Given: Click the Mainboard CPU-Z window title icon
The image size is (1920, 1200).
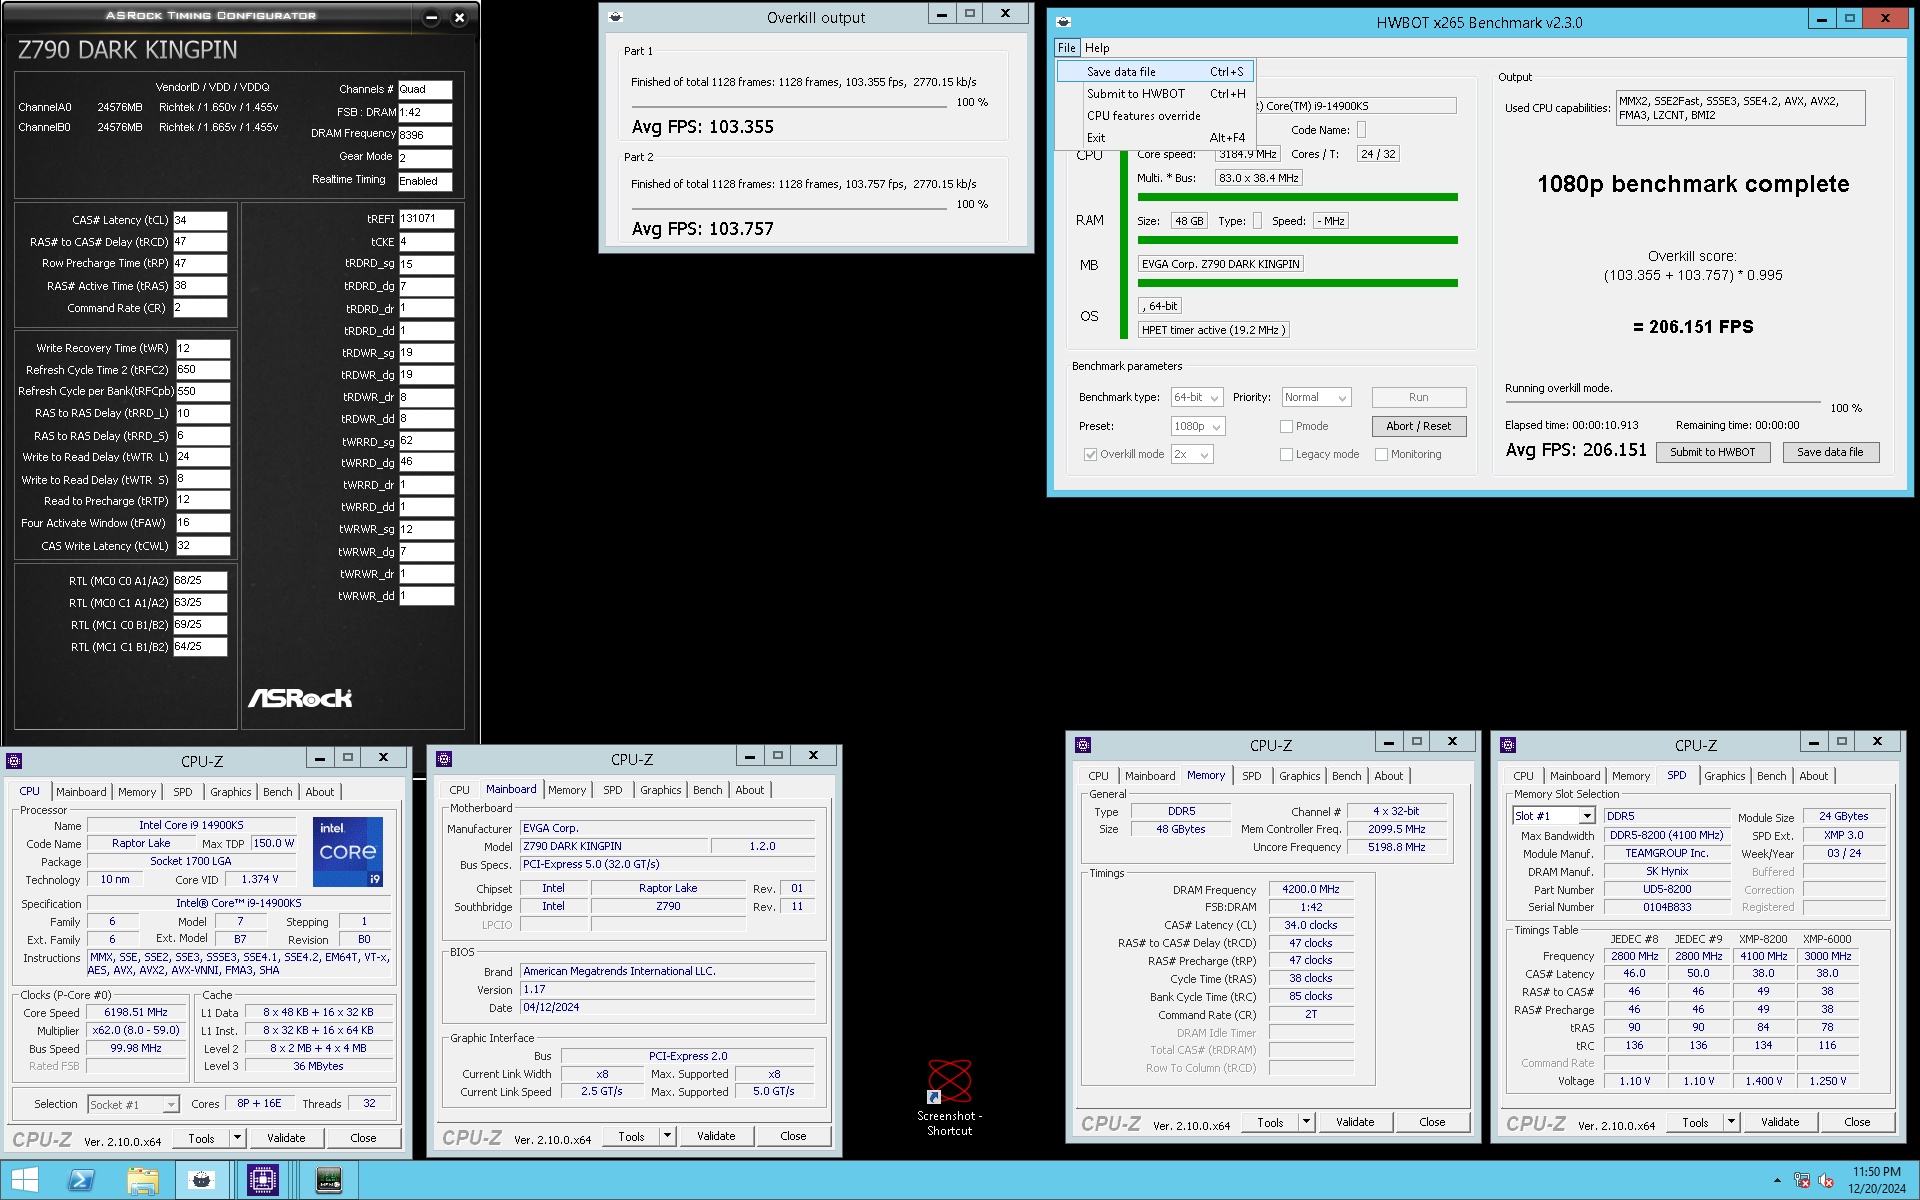Looking at the screenshot, I should click(x=445, y=759).
